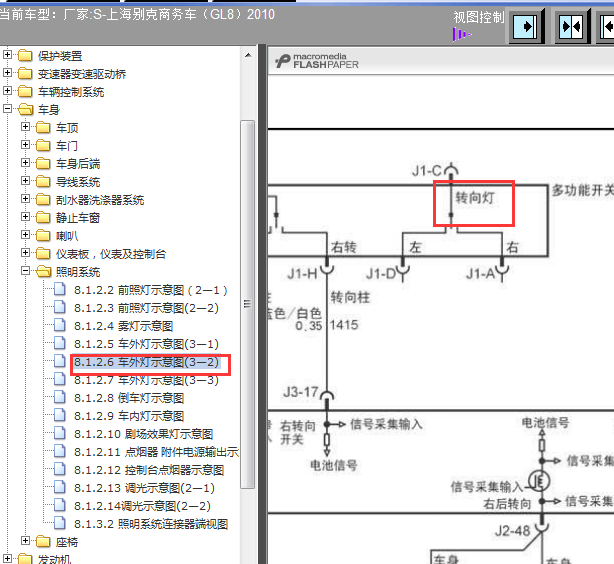Click the 仪表板，仪表及控制台 folder icon
Screen dimensions: 614x564
point(43,254)
